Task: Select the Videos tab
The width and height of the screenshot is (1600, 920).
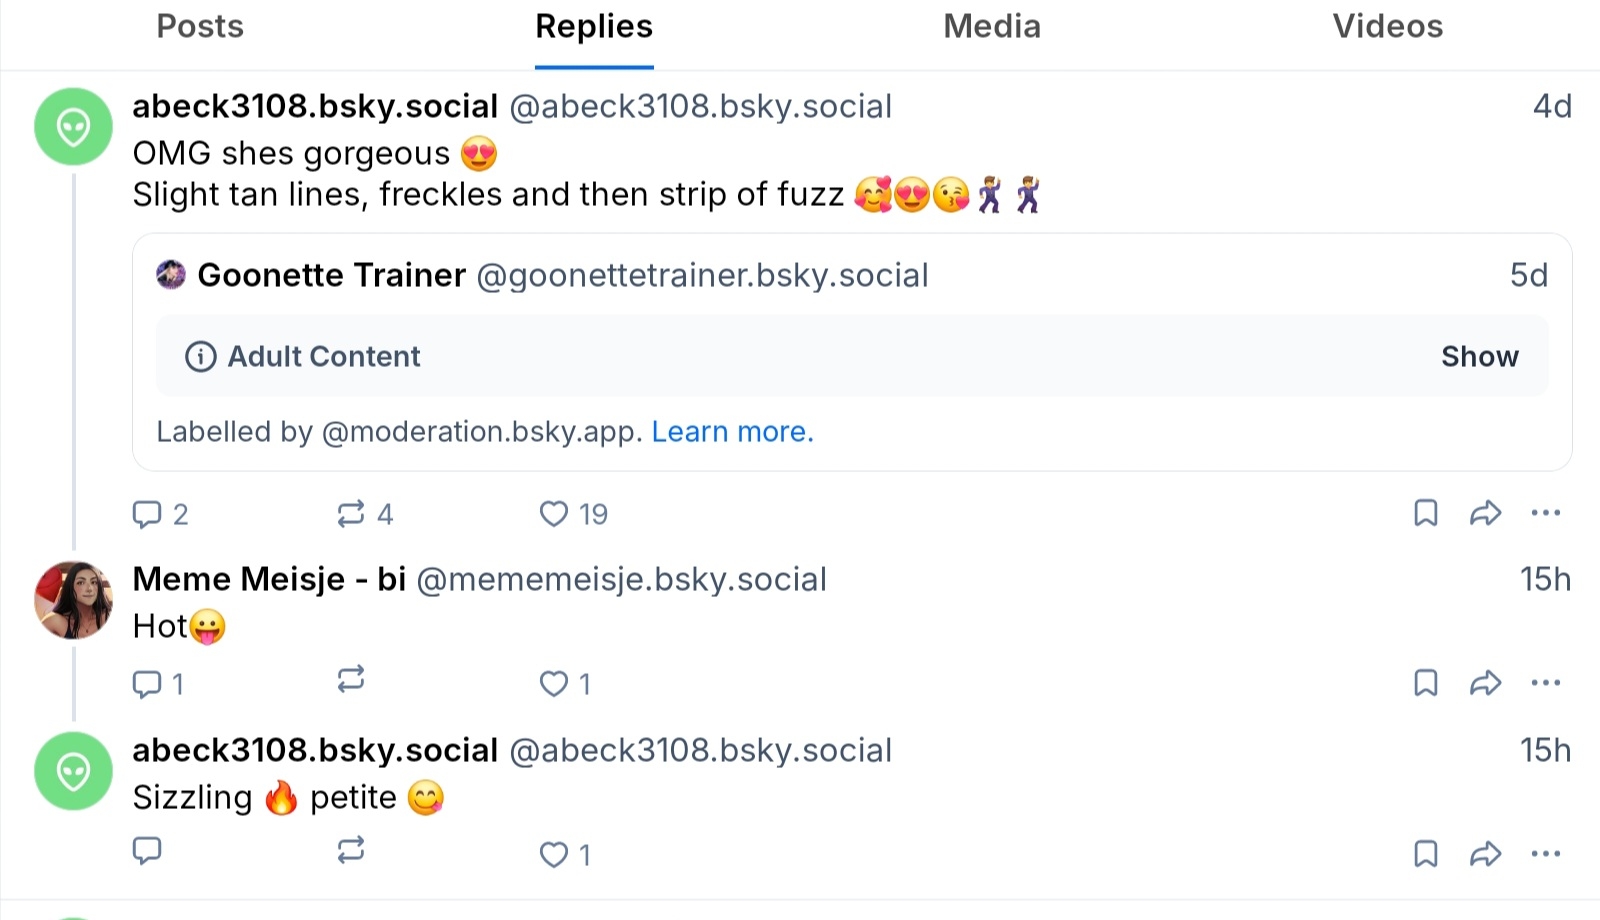Action: tap(1387, 27)
